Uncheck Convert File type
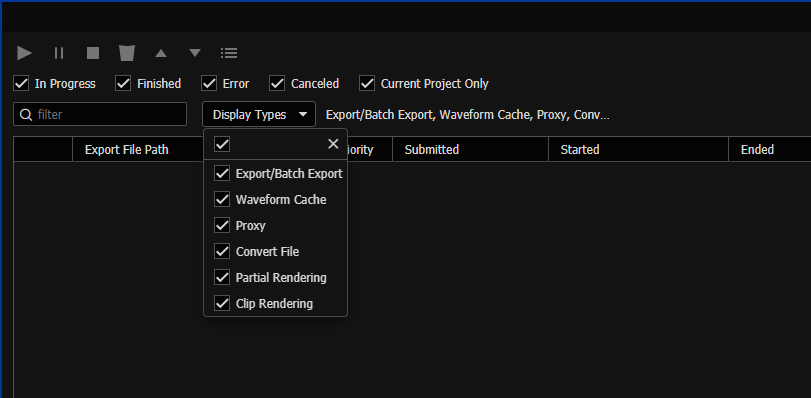The image size is (811, 398). coord(222,252)
